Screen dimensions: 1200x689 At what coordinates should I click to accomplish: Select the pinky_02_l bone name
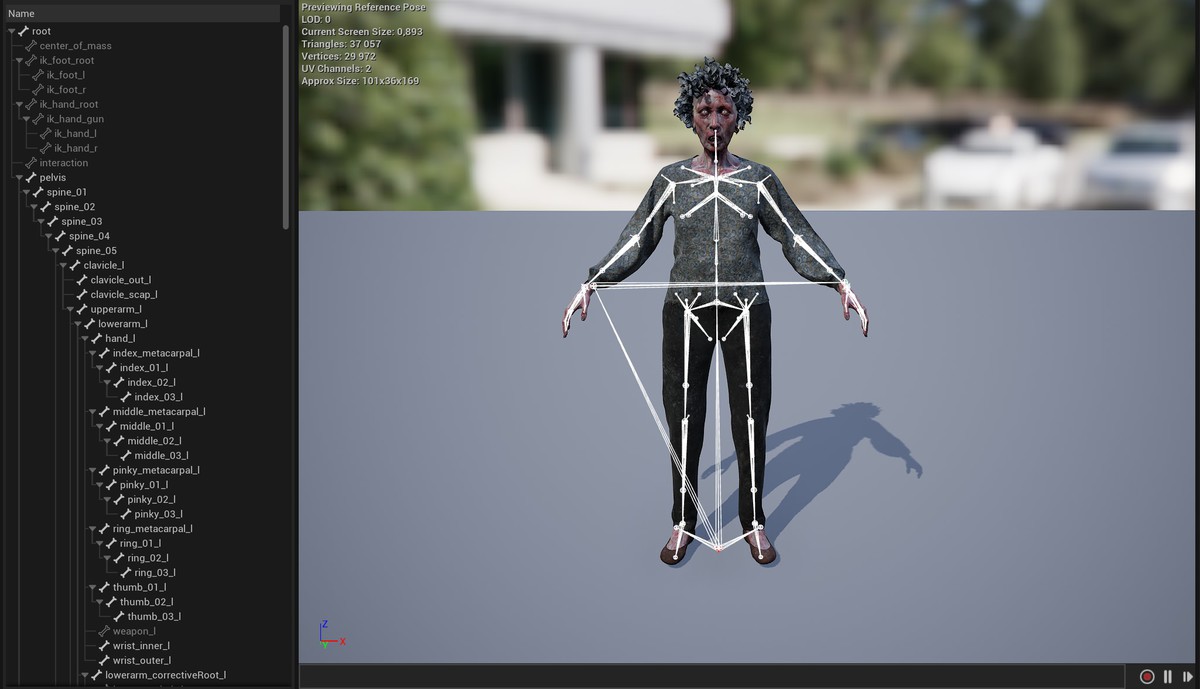(152, 500)
